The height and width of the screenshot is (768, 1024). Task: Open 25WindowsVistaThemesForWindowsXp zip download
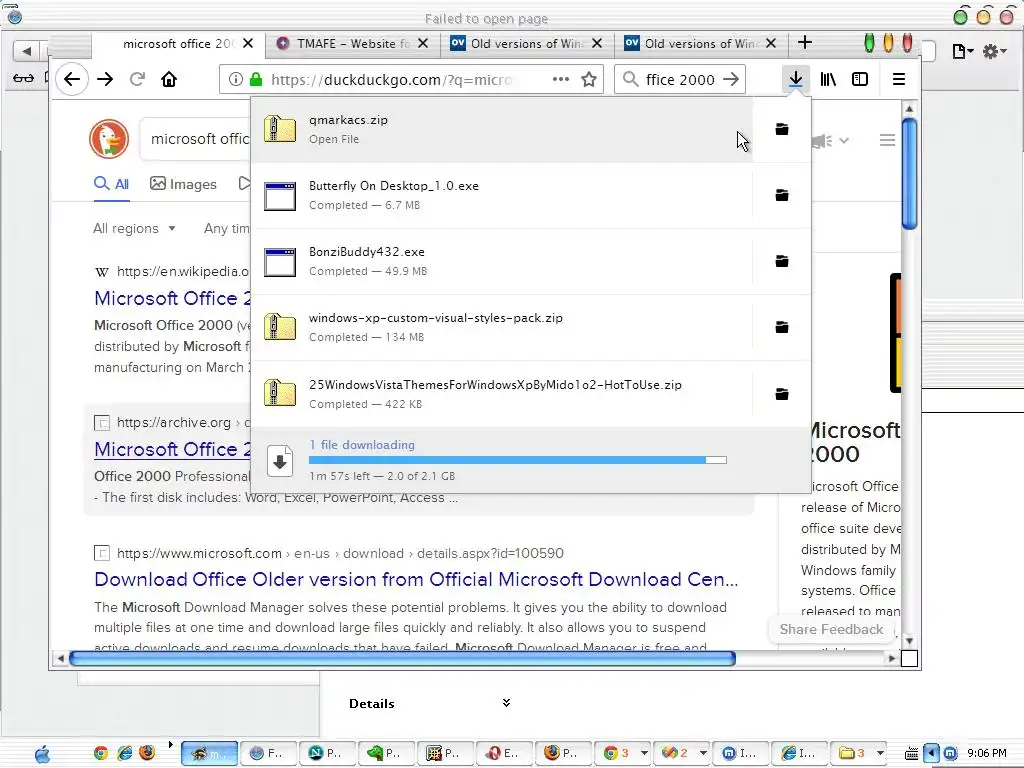502,394
